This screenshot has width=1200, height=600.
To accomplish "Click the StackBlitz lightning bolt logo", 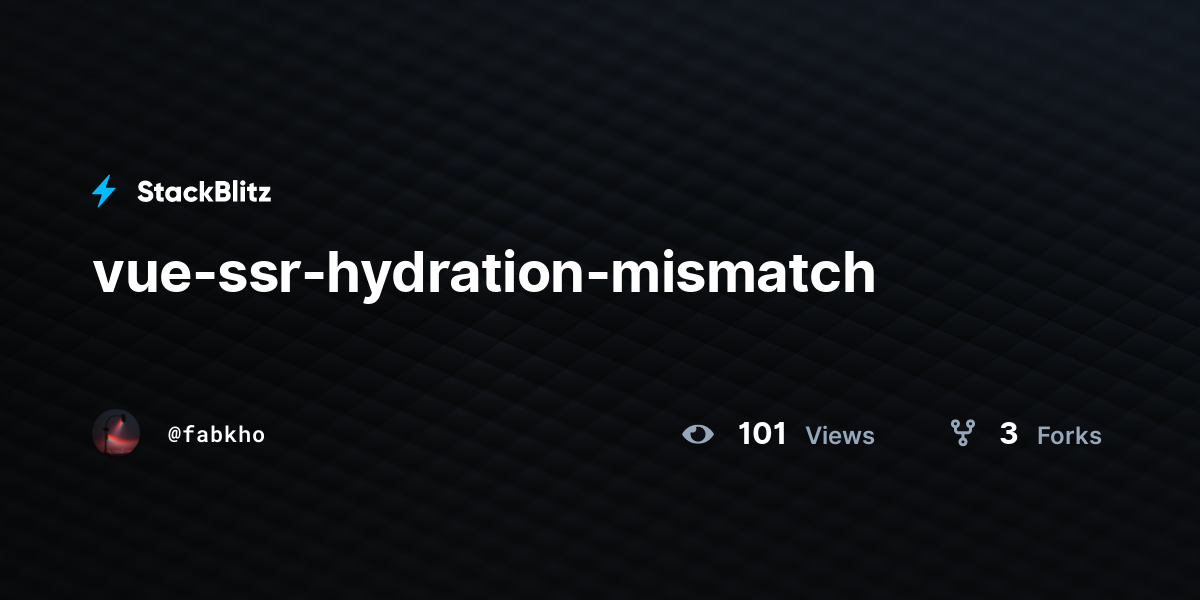I will click(104, 191).
